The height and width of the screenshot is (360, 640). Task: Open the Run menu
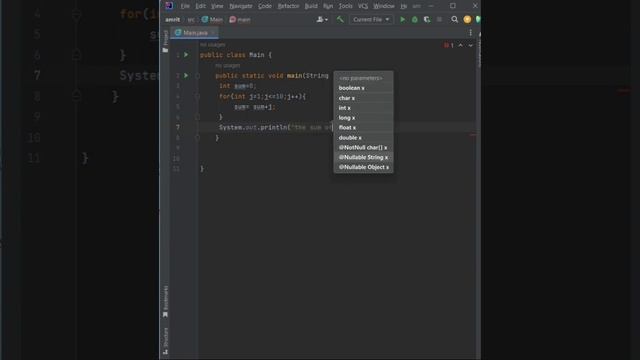coord(328,6)
